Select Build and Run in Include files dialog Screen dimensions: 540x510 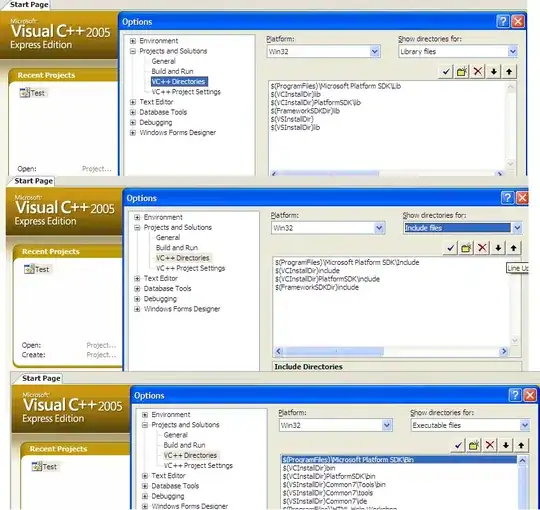pos(177,248)
